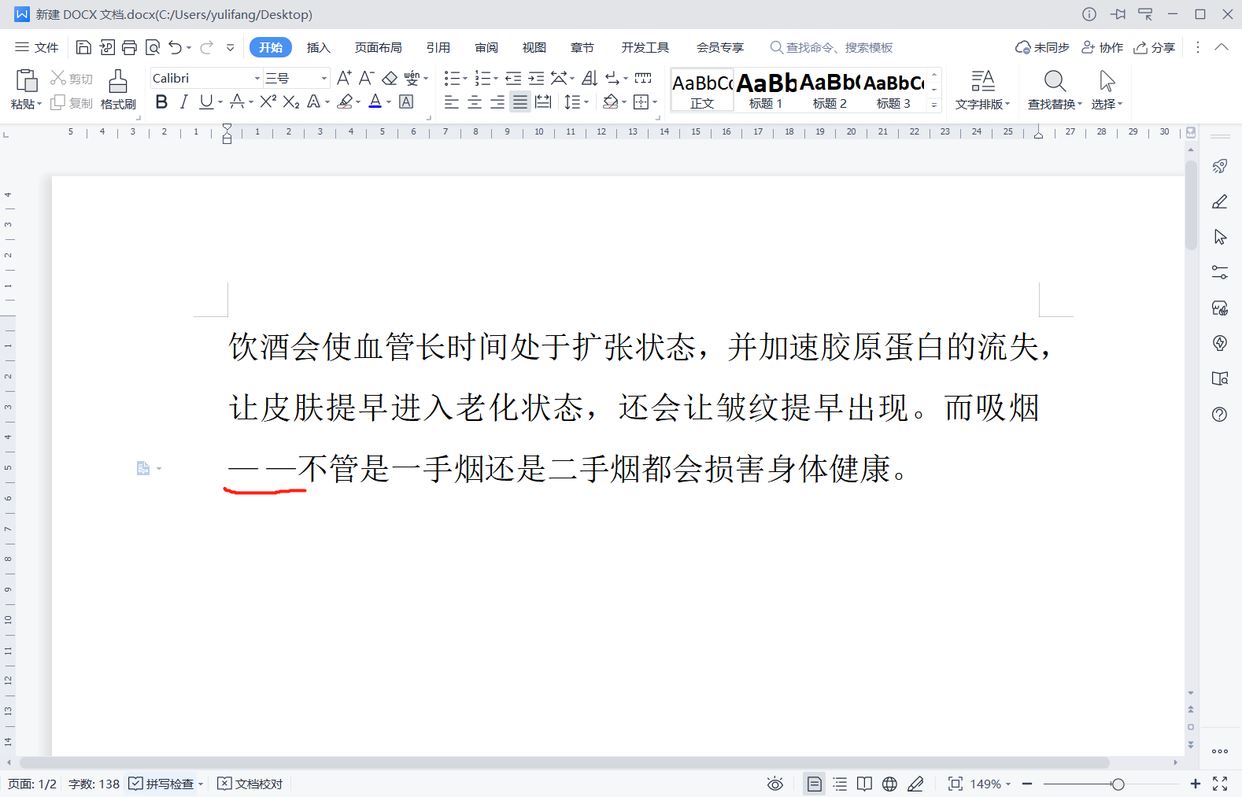
Task: Apply the font color (A) swatch
Action: [375, 102]
